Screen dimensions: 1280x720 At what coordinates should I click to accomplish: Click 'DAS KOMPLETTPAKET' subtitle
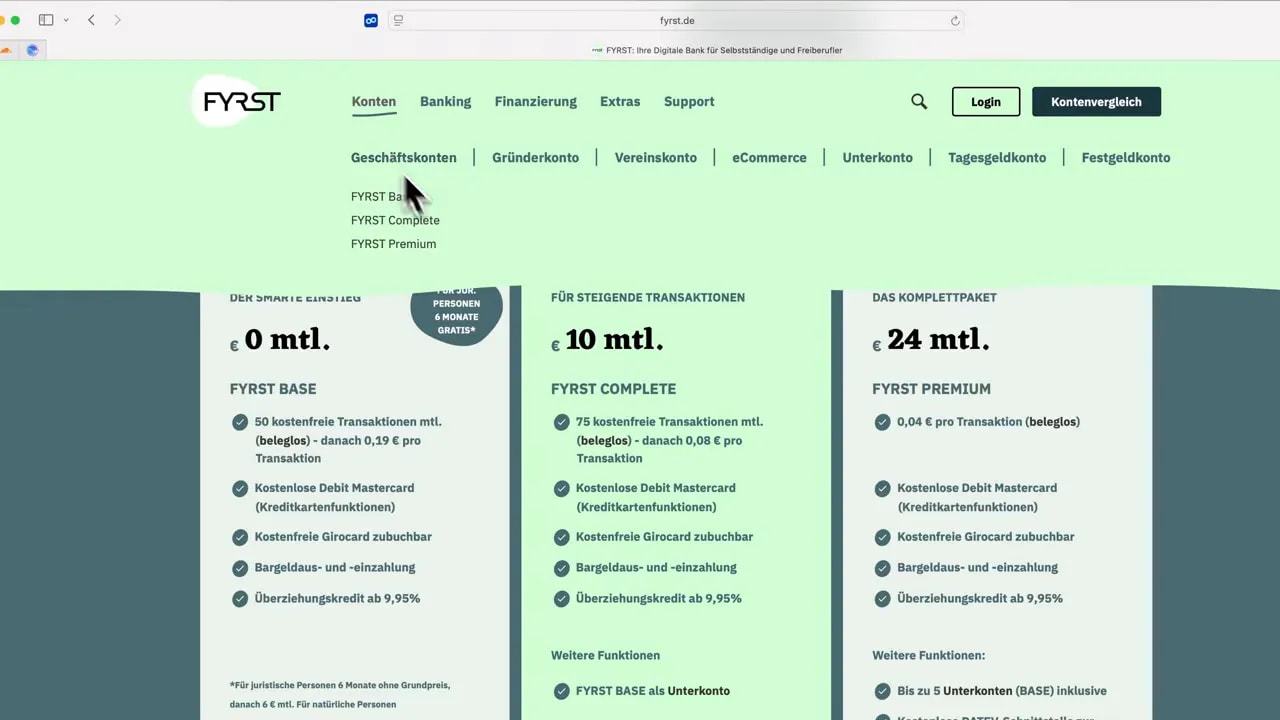point(934,297)
